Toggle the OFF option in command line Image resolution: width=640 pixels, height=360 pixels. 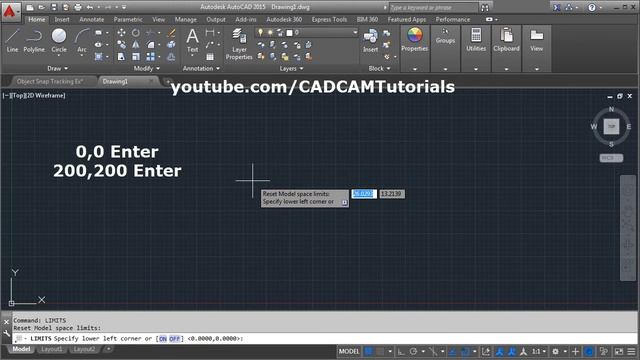click(175, 339)
